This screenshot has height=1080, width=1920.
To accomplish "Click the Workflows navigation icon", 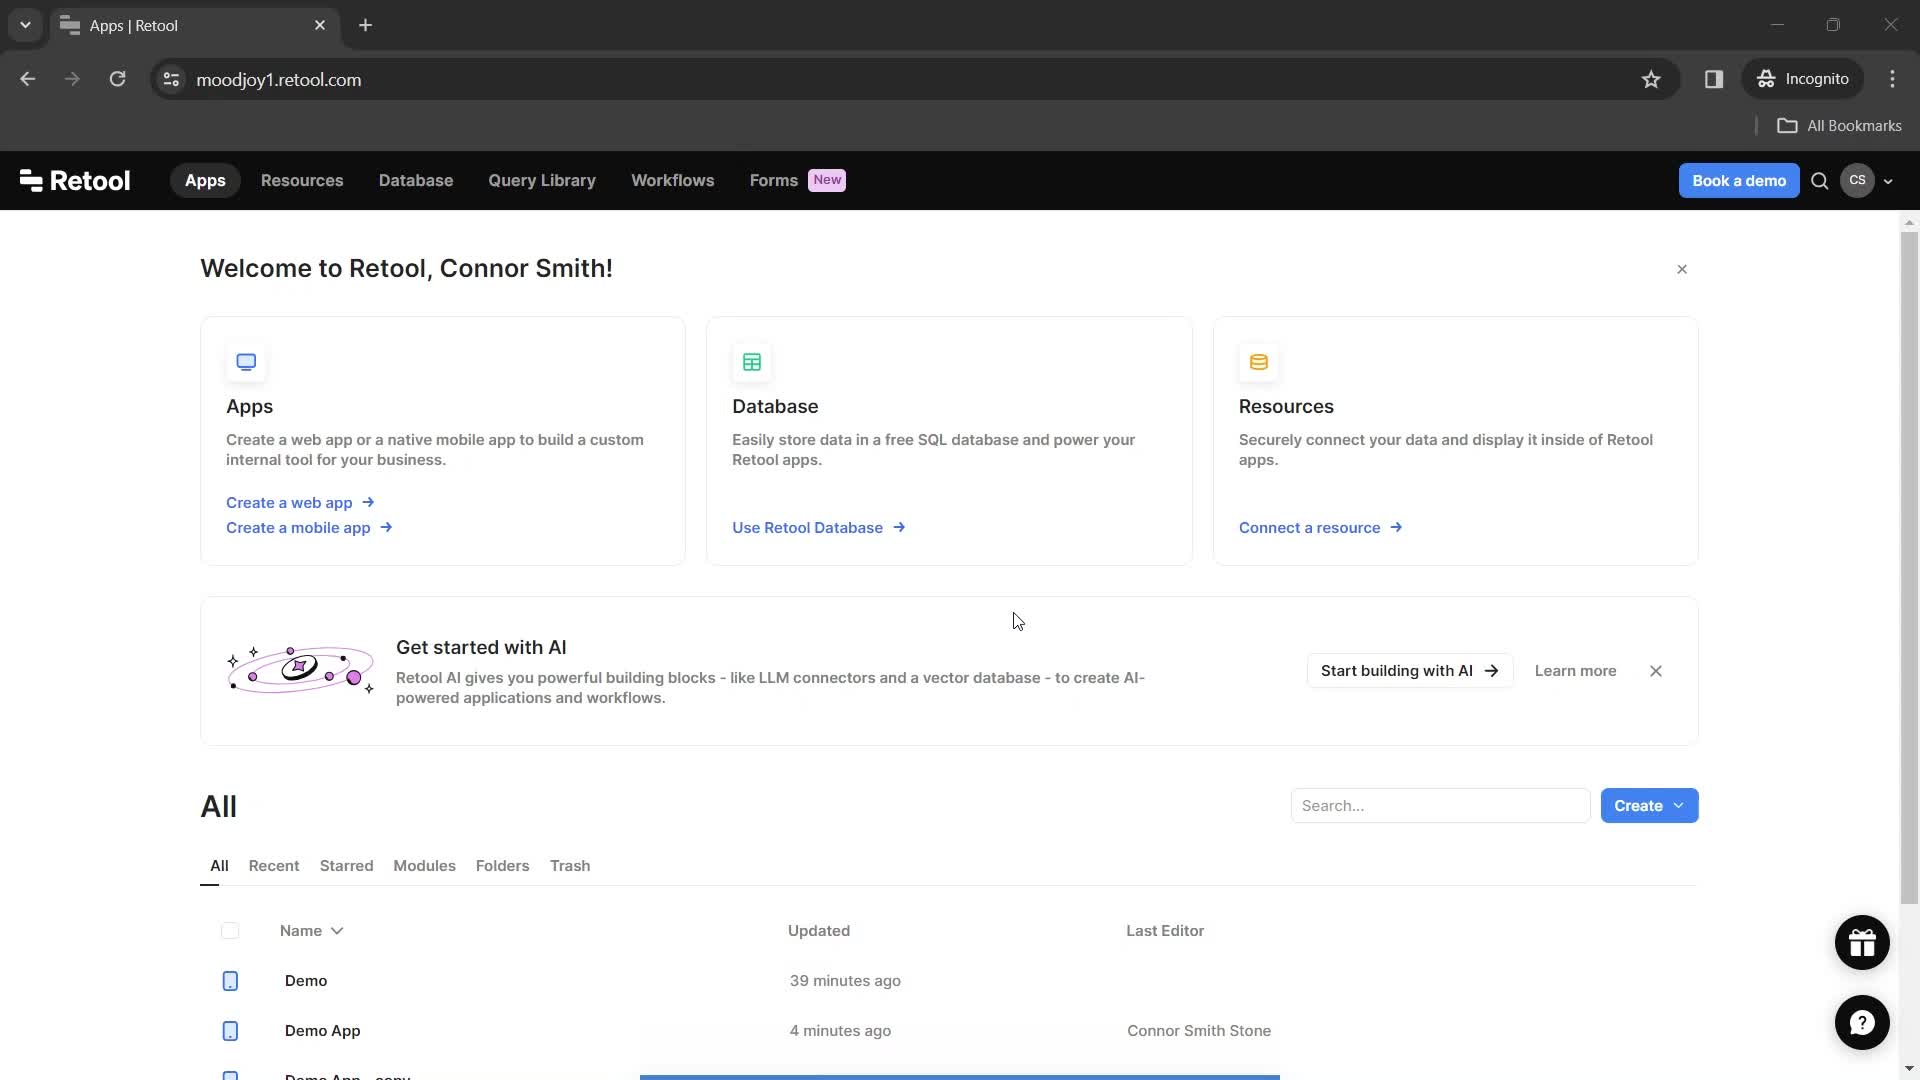I will point(673,179).
